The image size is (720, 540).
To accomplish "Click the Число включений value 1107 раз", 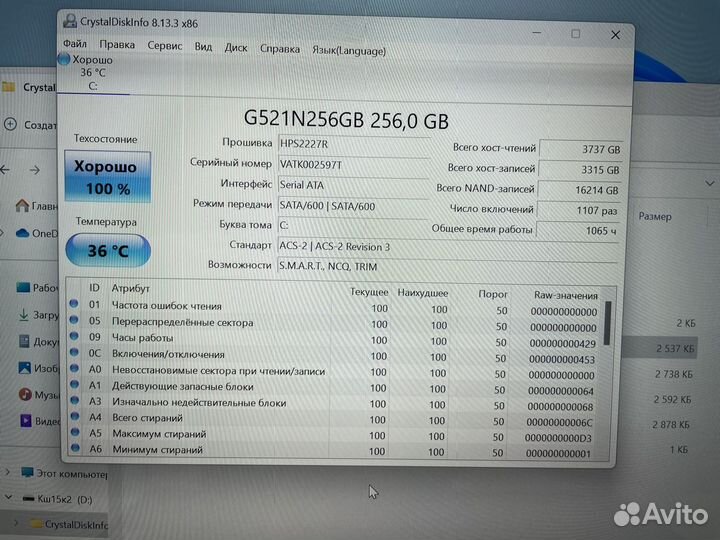I will 579,210.
